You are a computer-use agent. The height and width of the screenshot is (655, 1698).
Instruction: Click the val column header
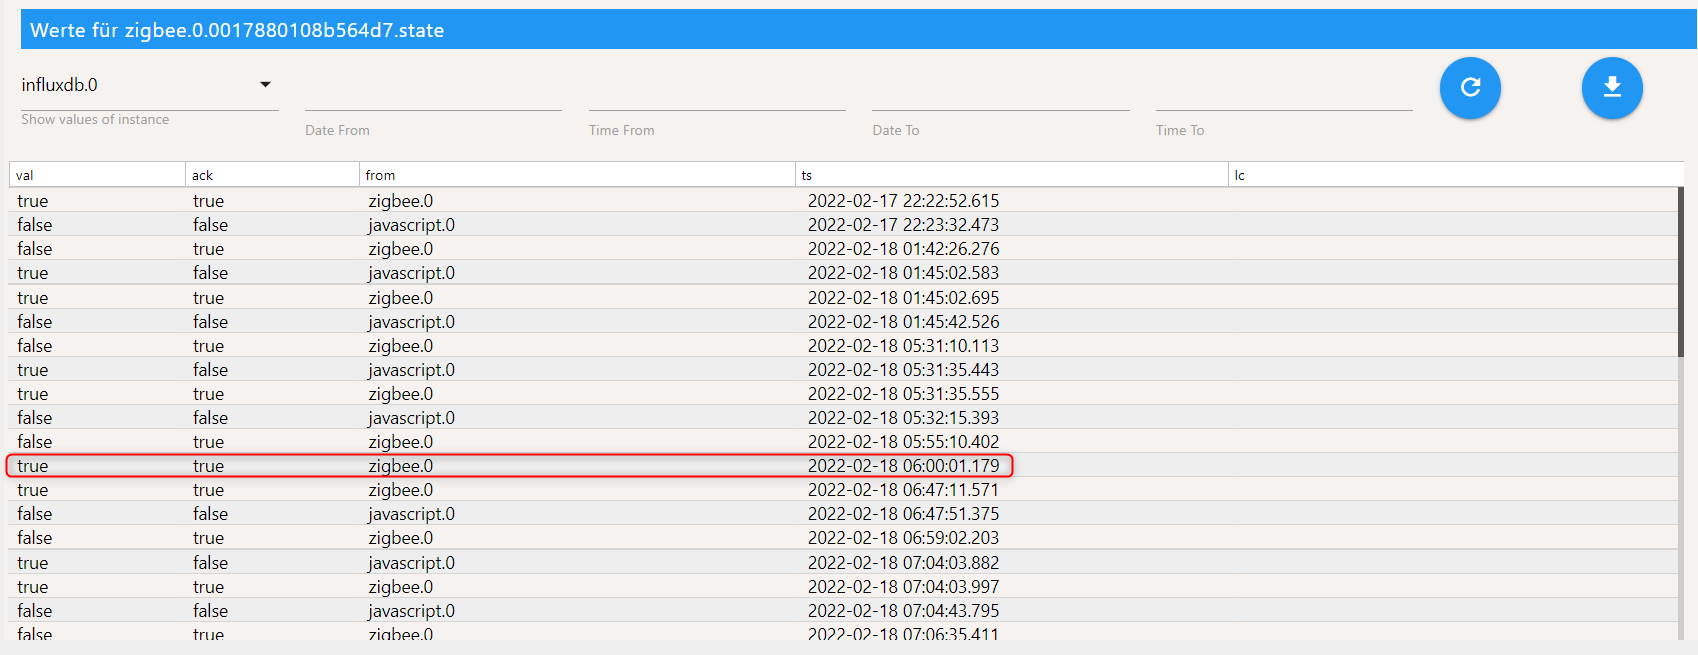pyautogui.click(x=97, y=175)
